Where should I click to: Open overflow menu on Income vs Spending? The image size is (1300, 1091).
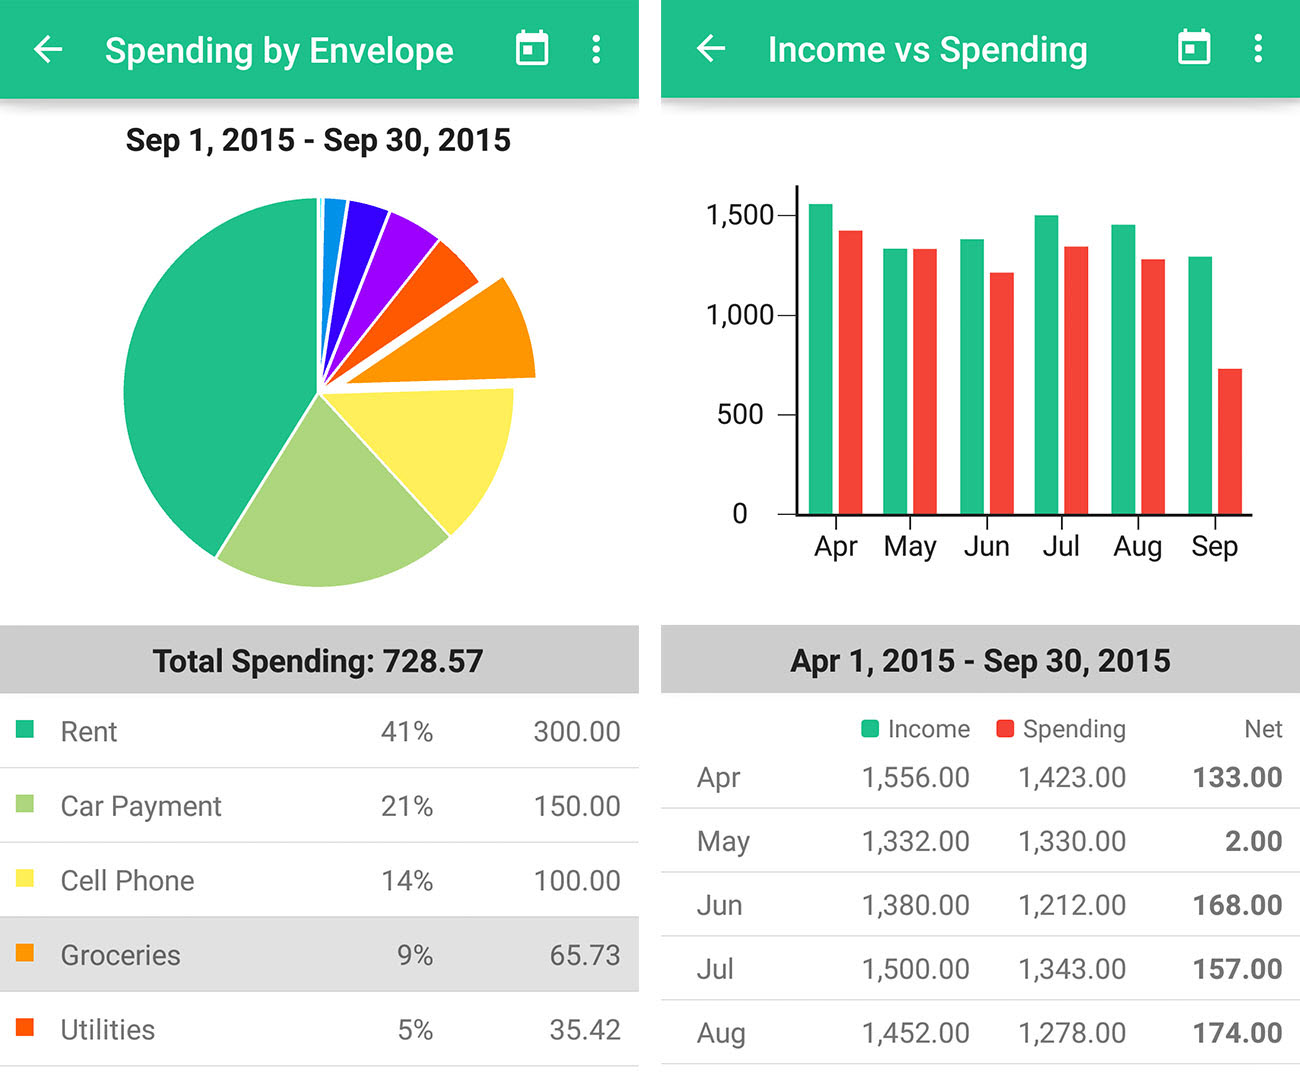point(1258,49)
